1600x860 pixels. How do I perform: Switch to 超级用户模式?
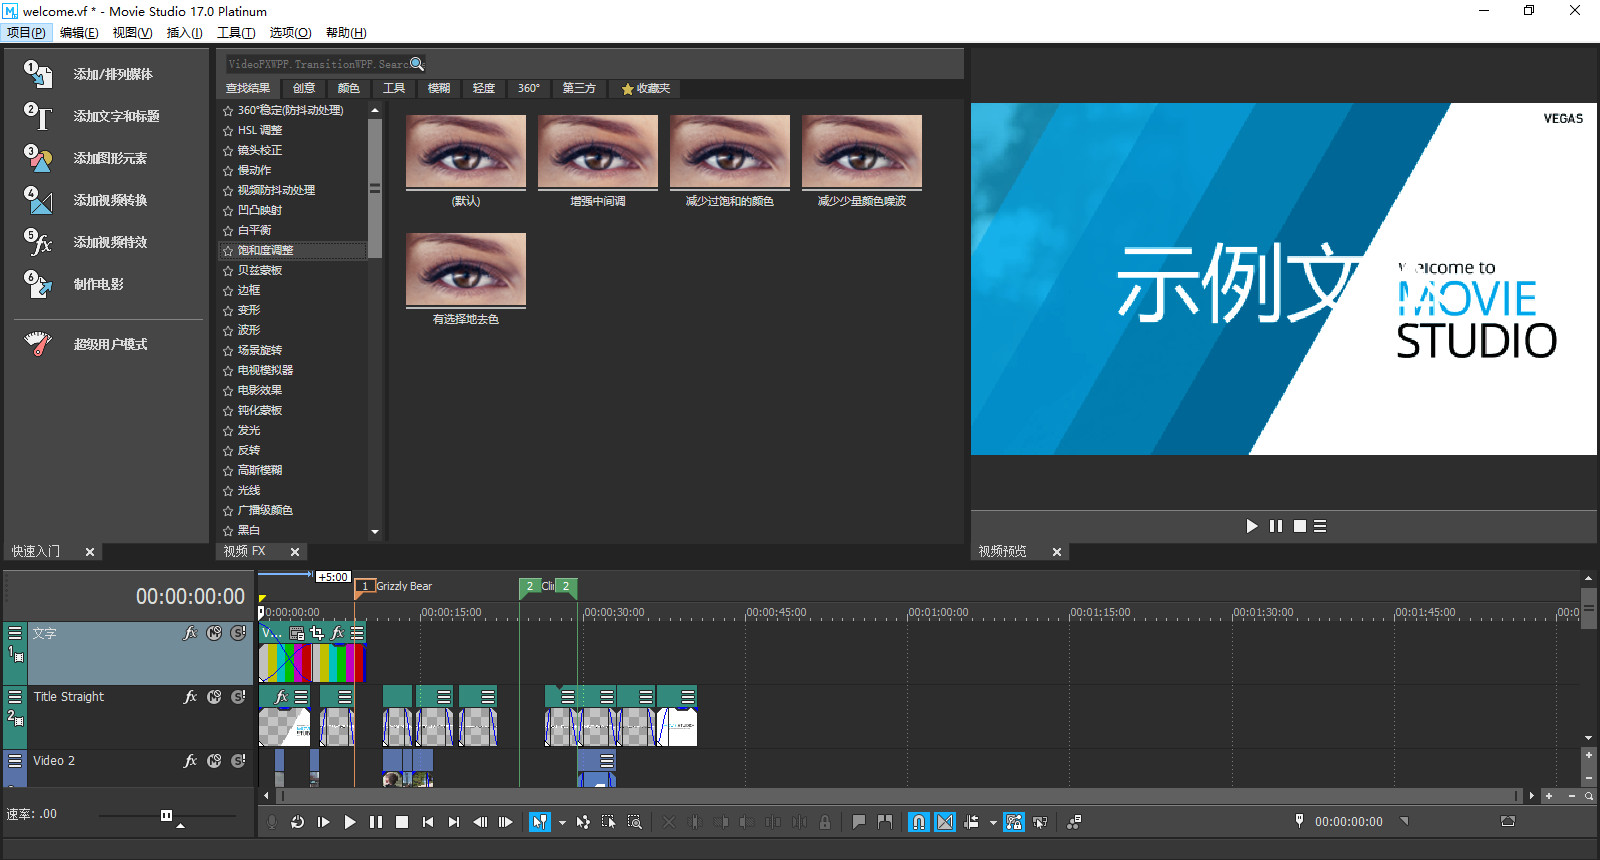click(85, 344)
